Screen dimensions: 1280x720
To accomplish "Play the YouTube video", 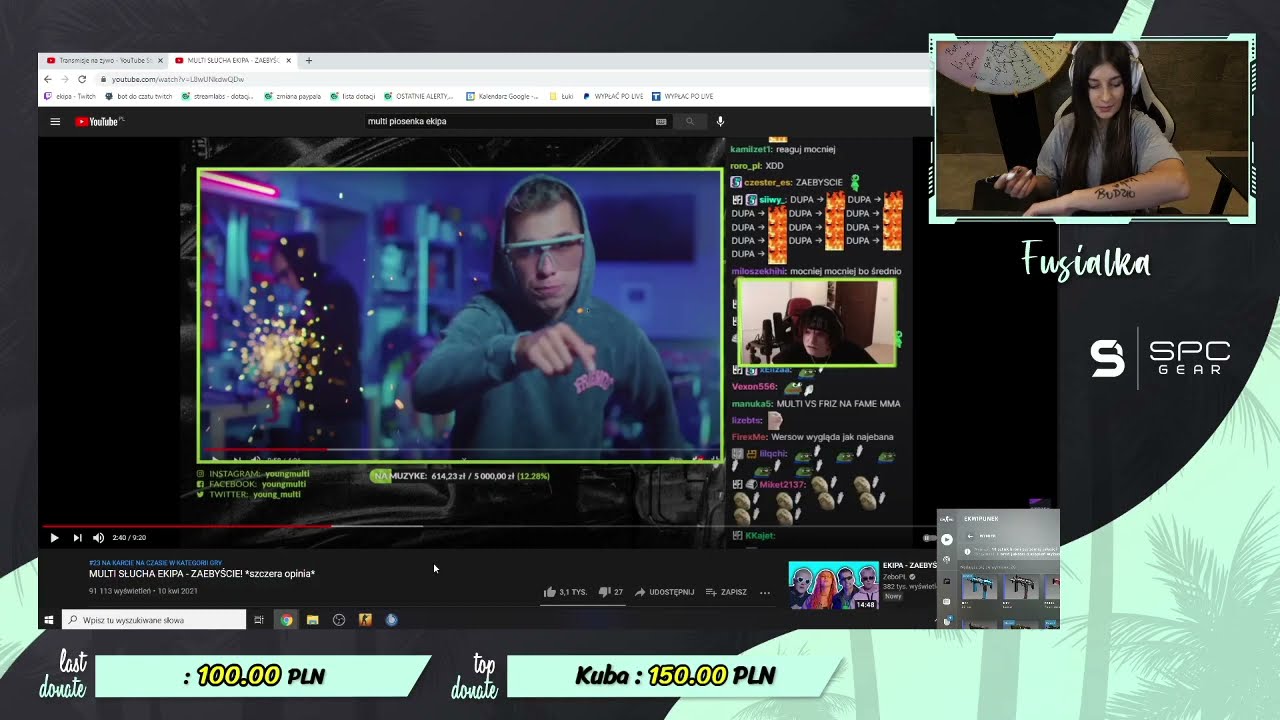I will (x=54, y=538).
